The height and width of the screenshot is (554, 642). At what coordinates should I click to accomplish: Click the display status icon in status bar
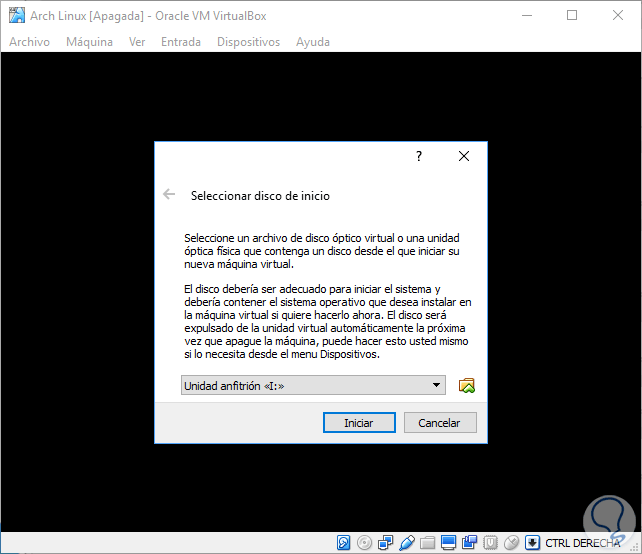[448, 543]
